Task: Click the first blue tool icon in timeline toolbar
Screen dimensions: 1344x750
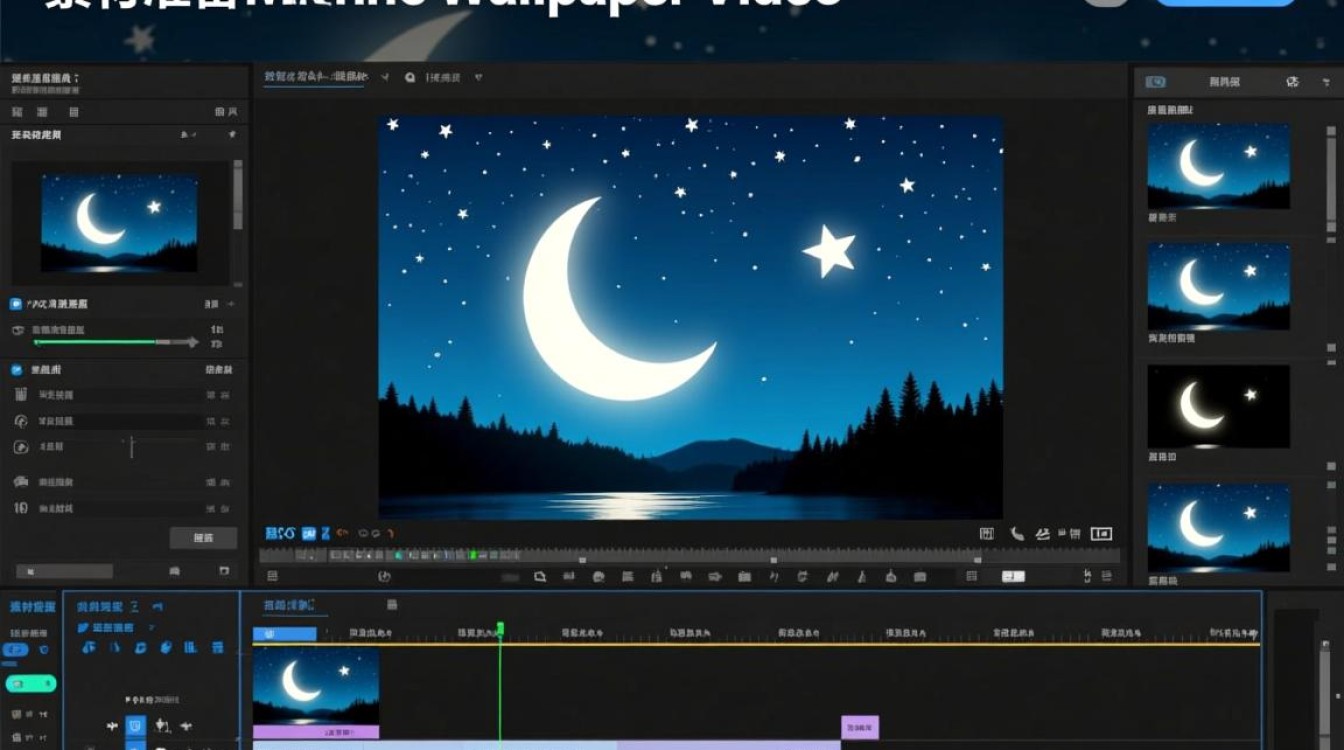Action: pyautogui.click(x=89, y=648)
